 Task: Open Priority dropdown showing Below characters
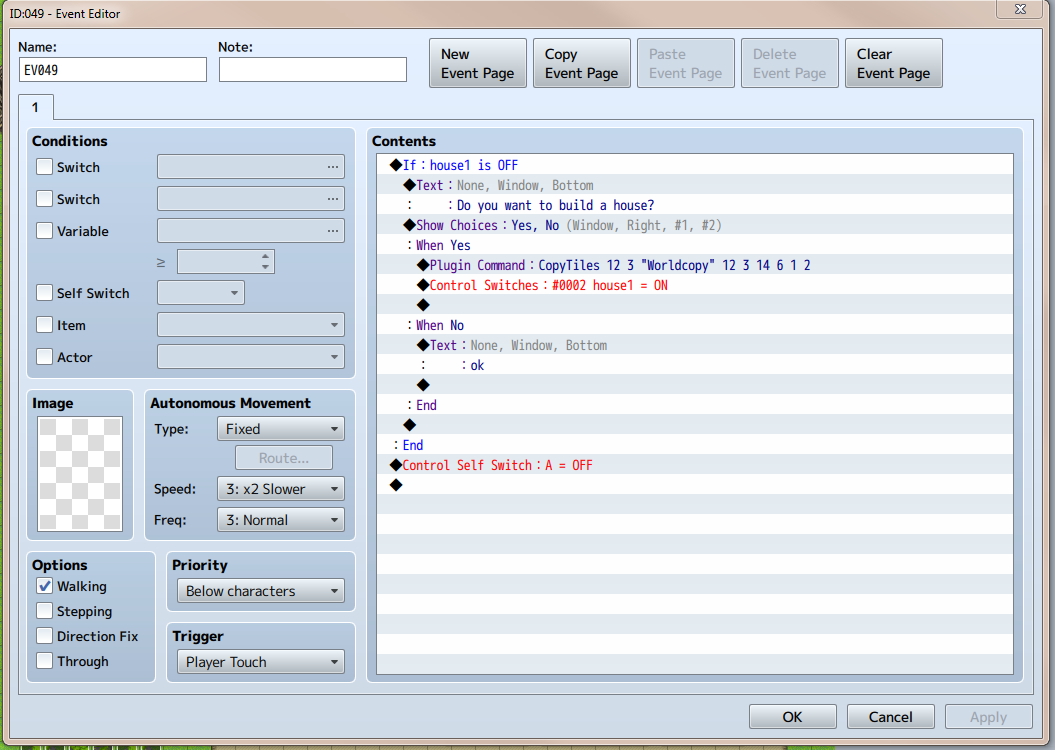click(x=261, y=591)
